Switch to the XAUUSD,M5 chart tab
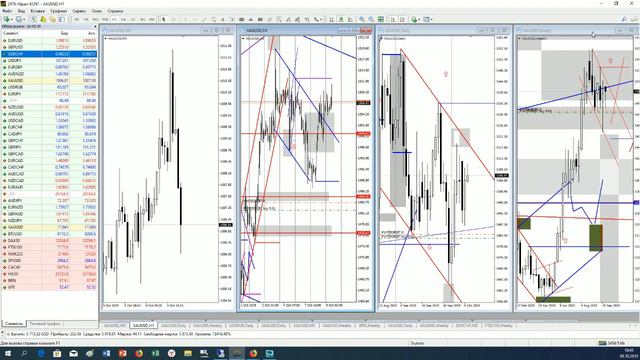This screenshot has height=360, width=640. (x=114, y=325)
